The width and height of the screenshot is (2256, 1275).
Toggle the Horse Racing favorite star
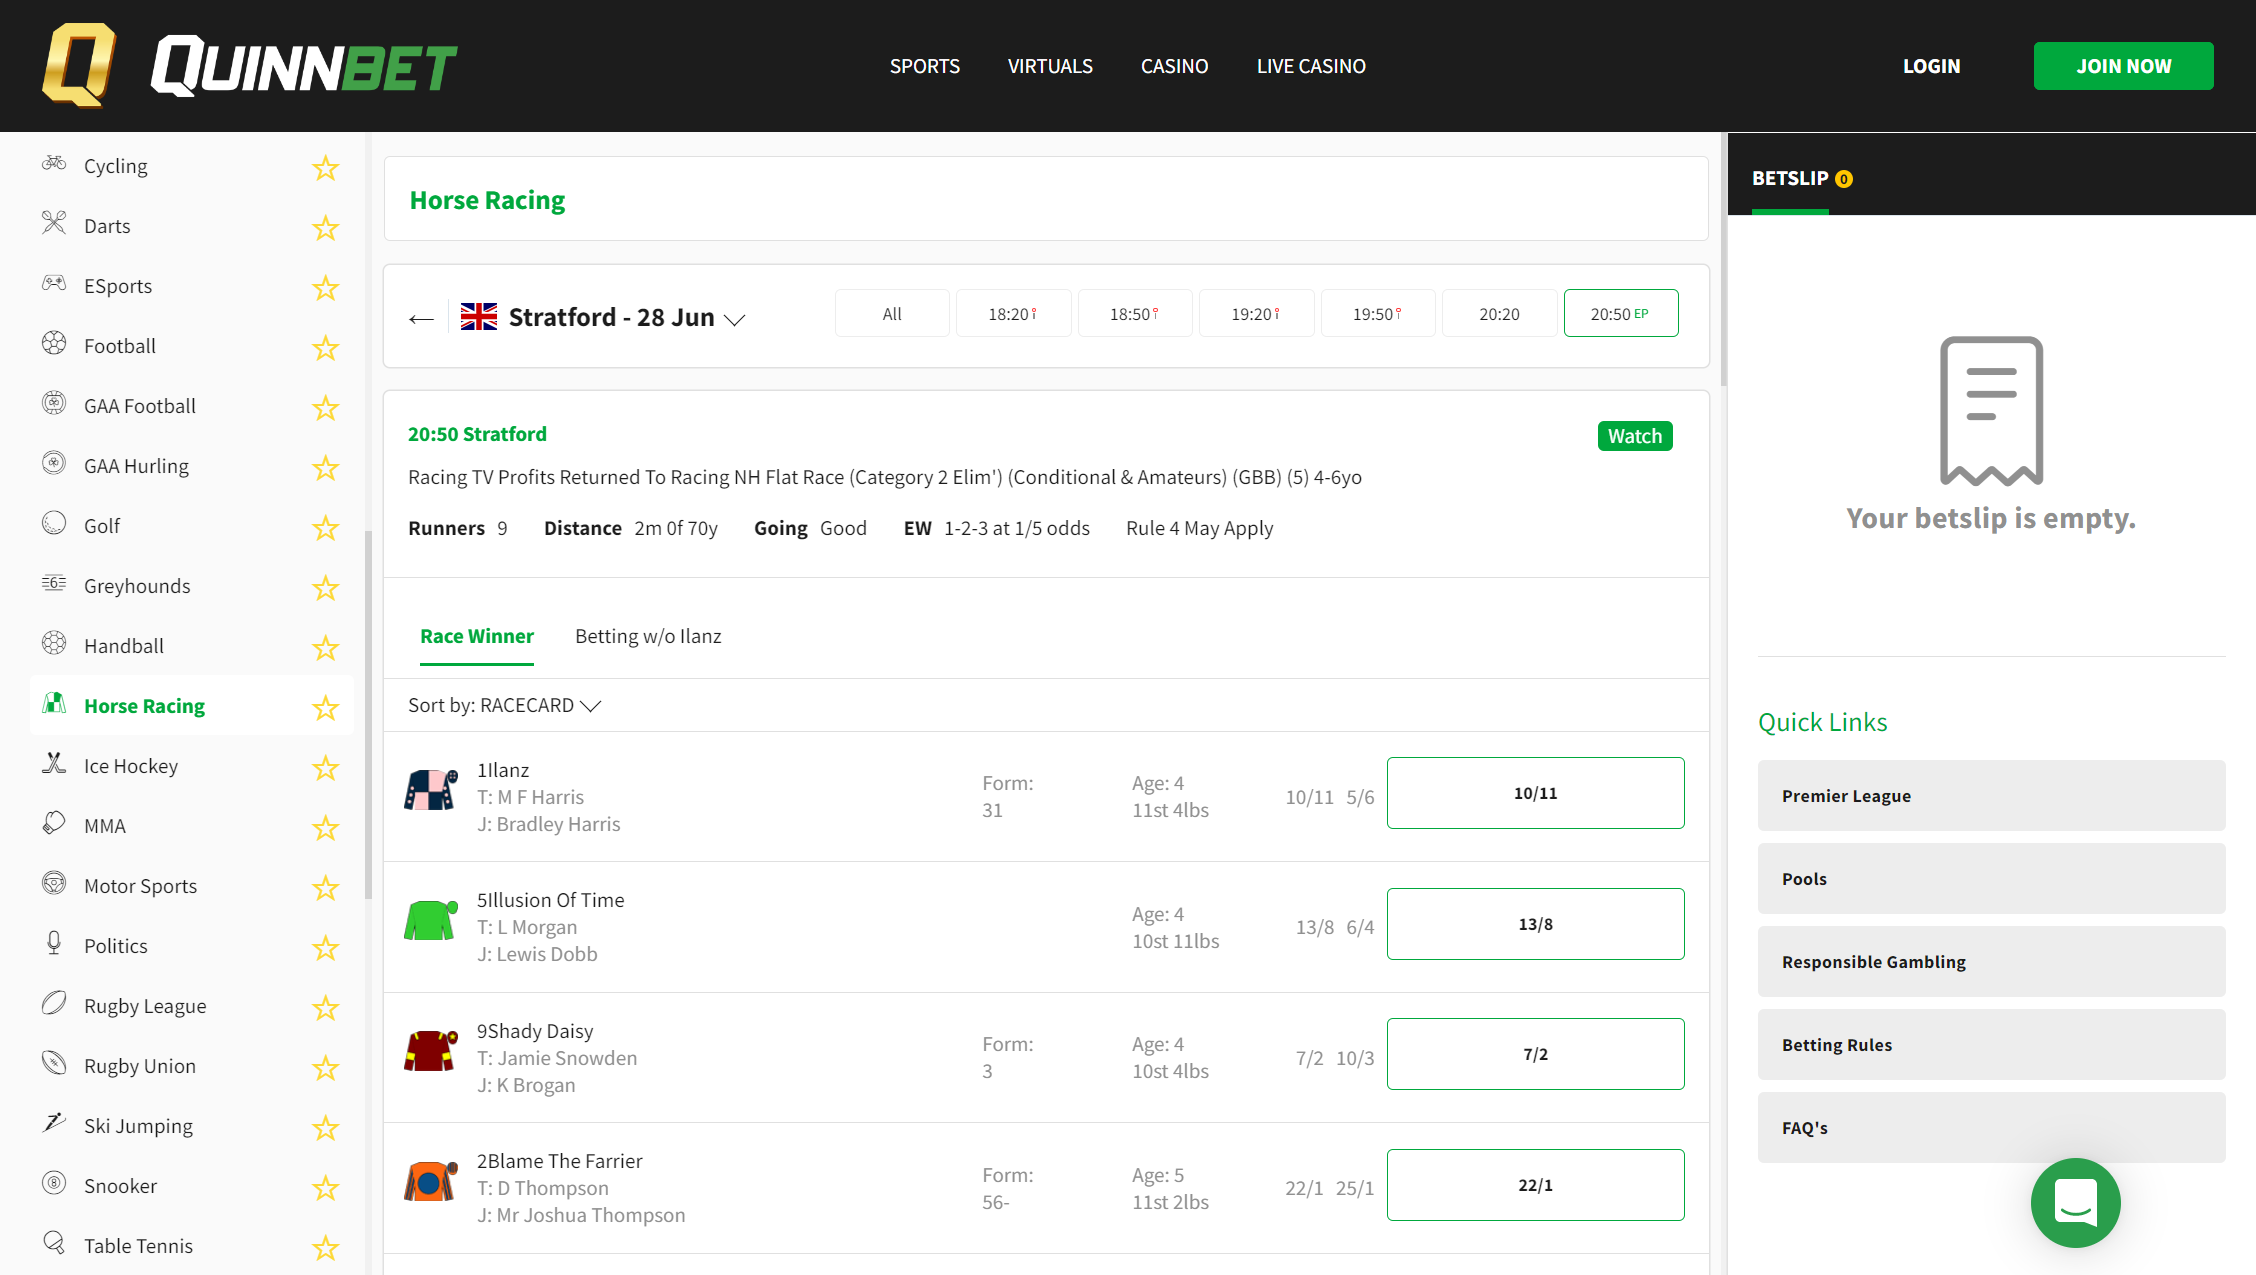tap(325, 708)
